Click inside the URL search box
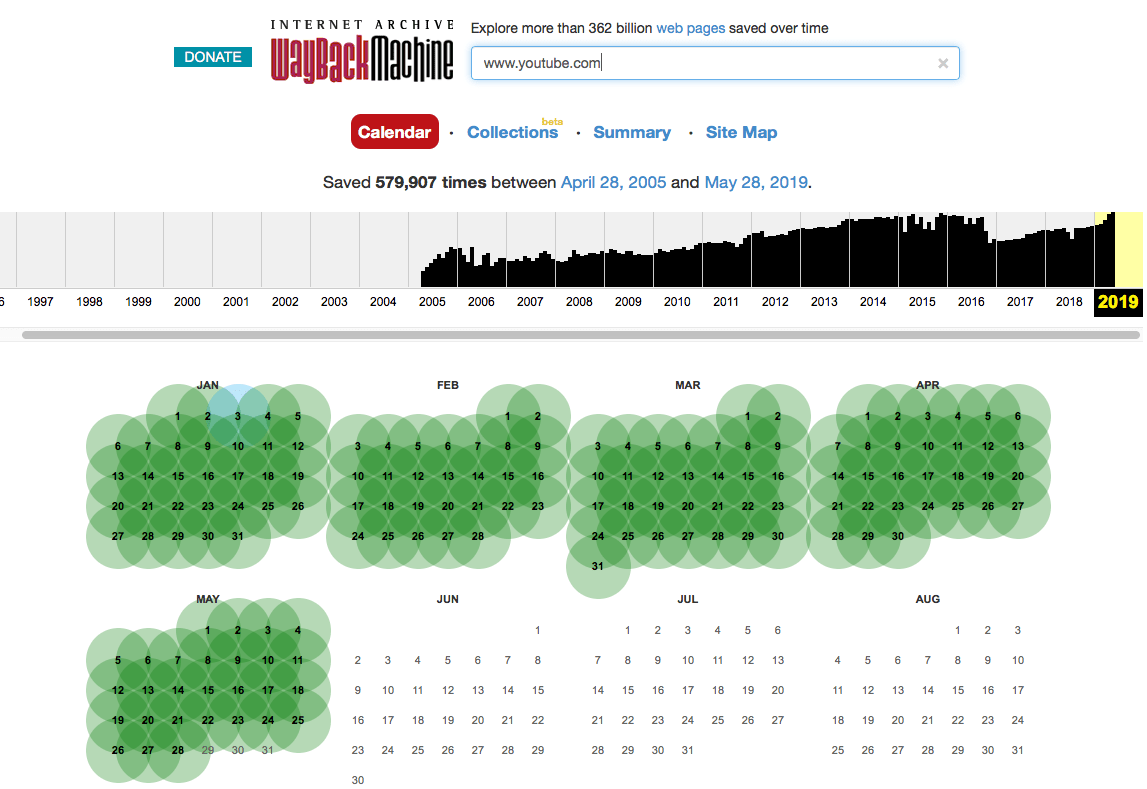The width and height of the screenshot is (1147, 789). pyautogui.click(x=700, y=63)
